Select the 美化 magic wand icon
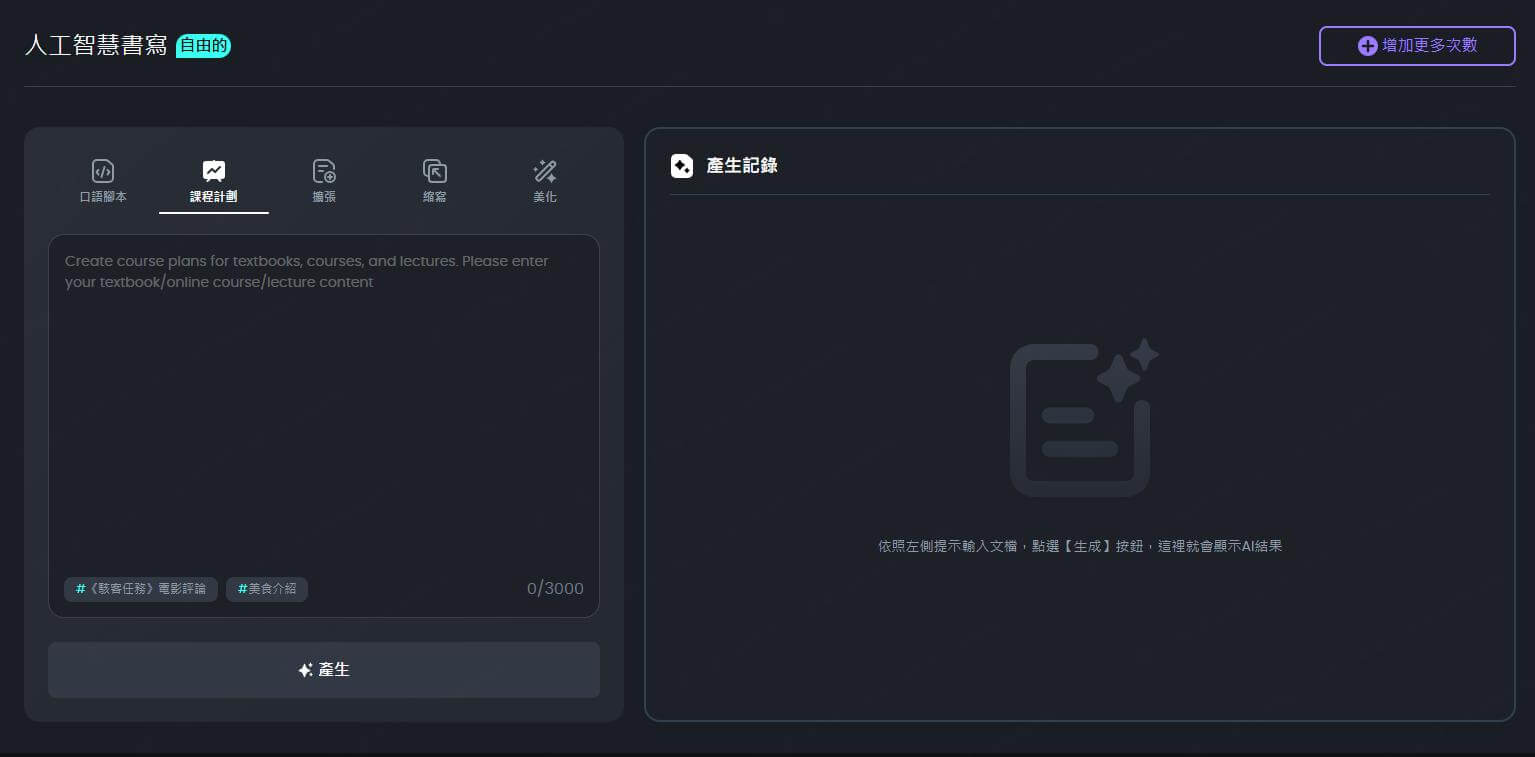Viewport: 1535px width, 757px height. point(545,171)
